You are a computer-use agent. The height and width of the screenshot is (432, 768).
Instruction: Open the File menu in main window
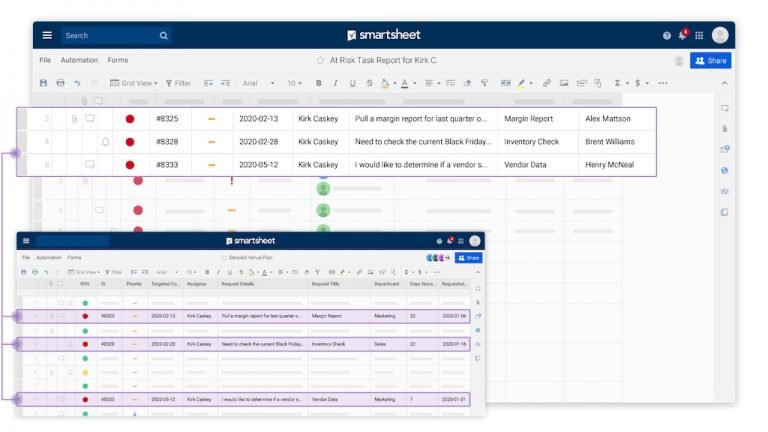coord(45,60)
